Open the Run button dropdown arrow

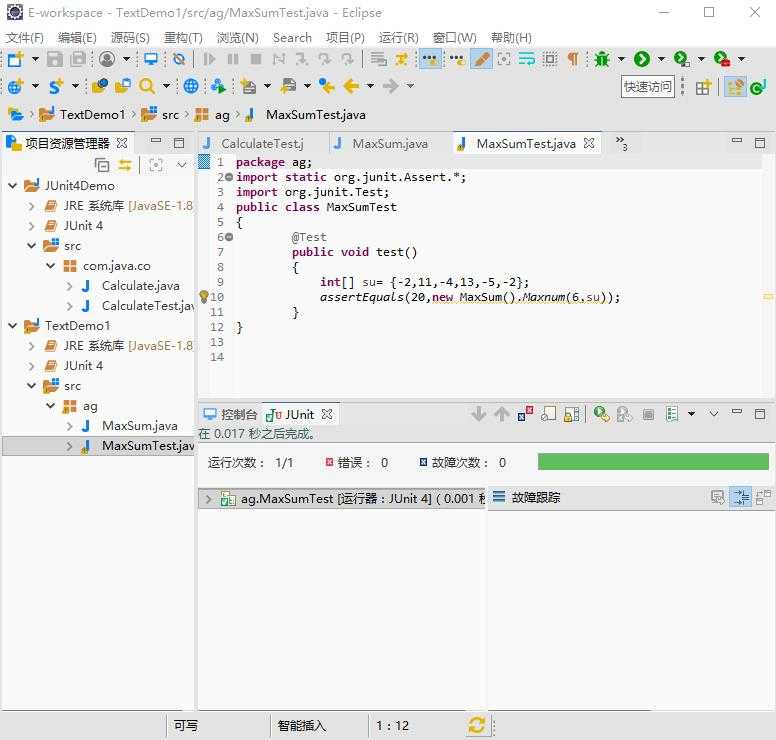point(661,59)
